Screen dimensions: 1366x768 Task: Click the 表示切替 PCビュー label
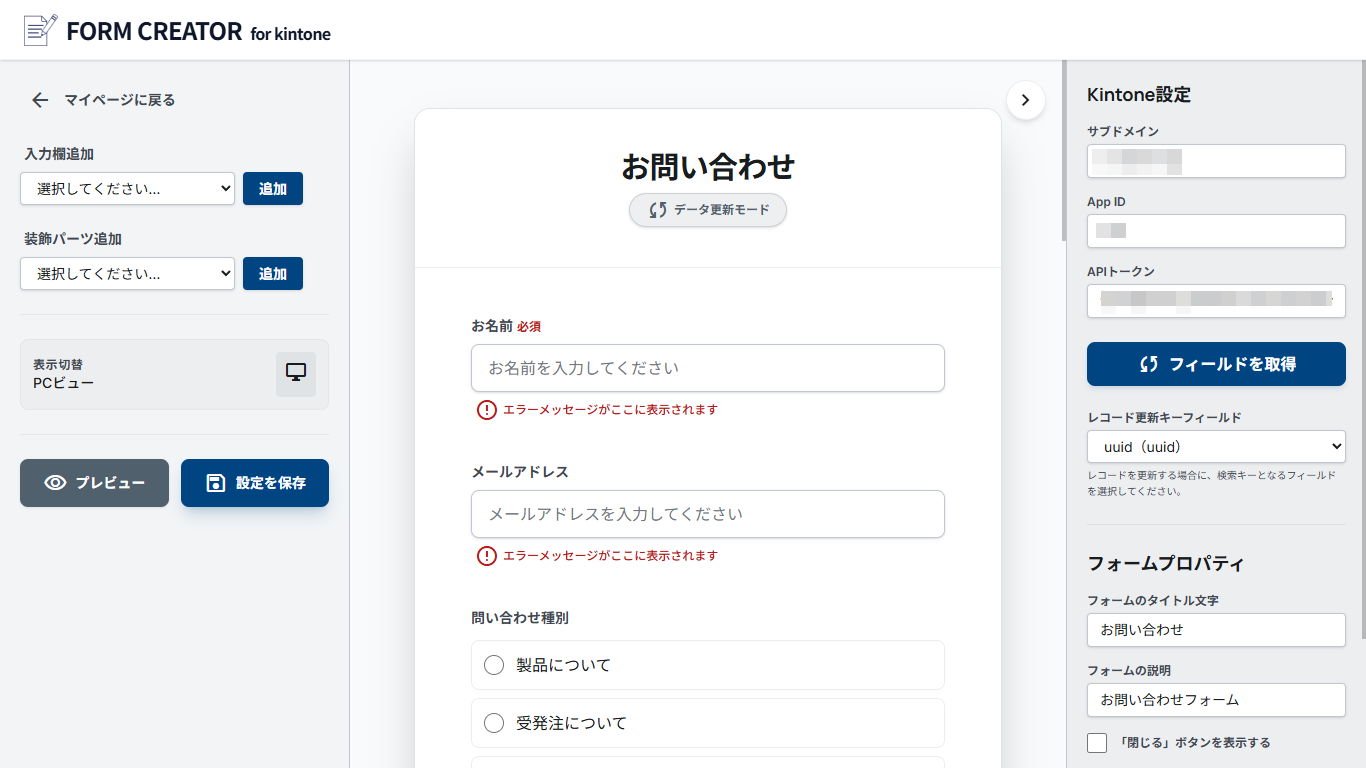tap(64, 374)
